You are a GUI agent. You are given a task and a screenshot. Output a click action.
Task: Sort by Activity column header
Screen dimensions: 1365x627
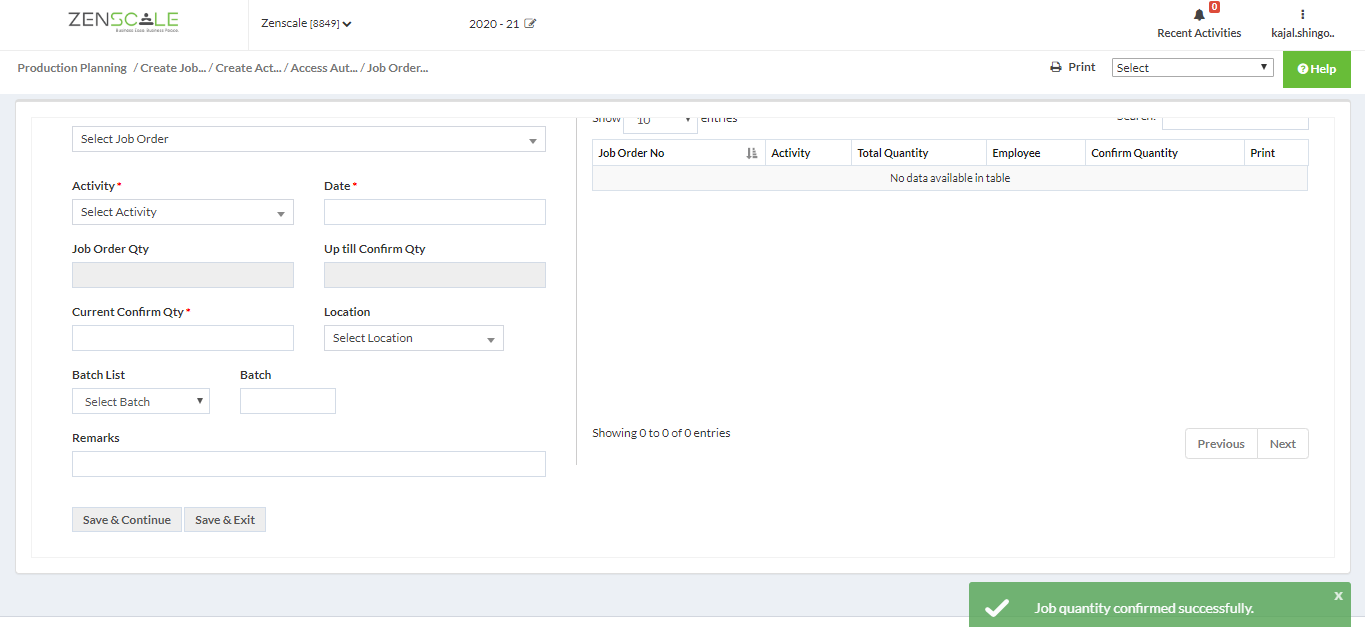click(x=808, y=153)
